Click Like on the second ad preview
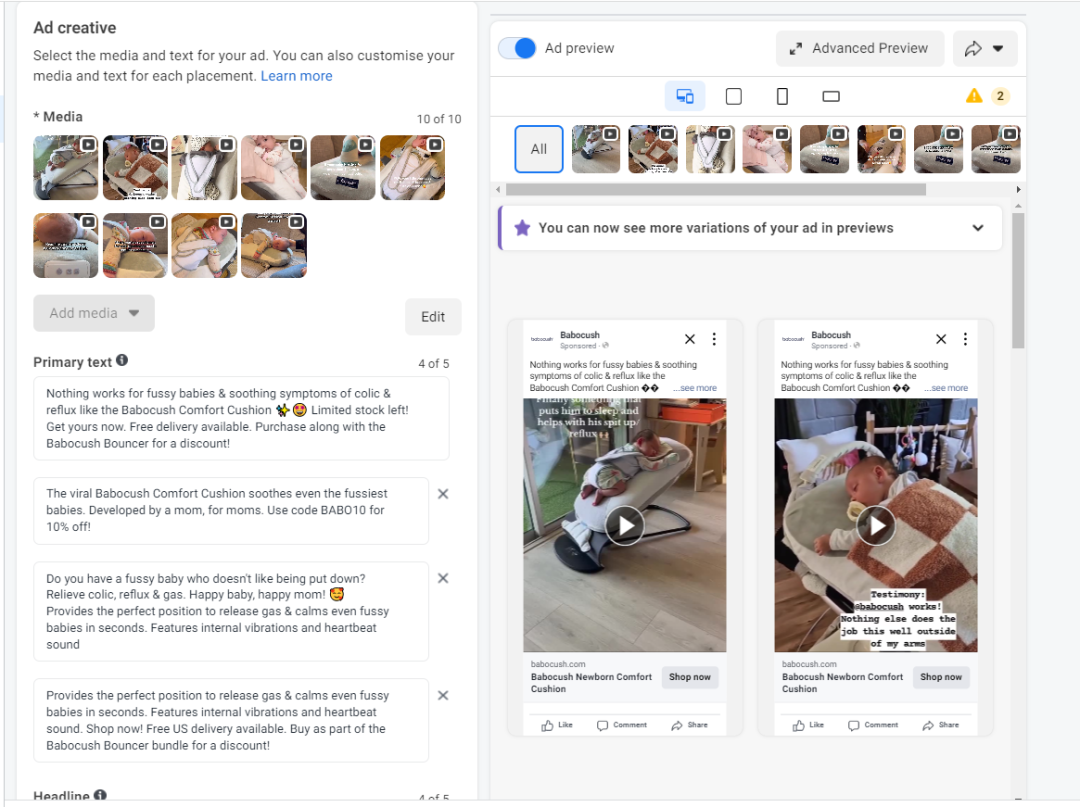Viewport: 1080px width, 807px height. pos(809,725)
